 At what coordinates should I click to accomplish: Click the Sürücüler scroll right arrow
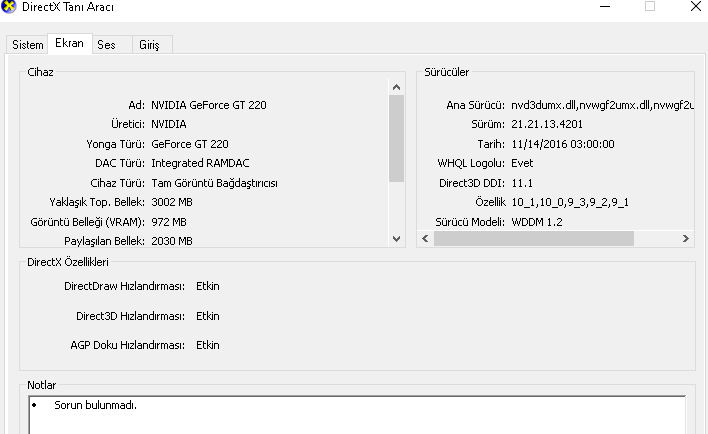point(685,238)
